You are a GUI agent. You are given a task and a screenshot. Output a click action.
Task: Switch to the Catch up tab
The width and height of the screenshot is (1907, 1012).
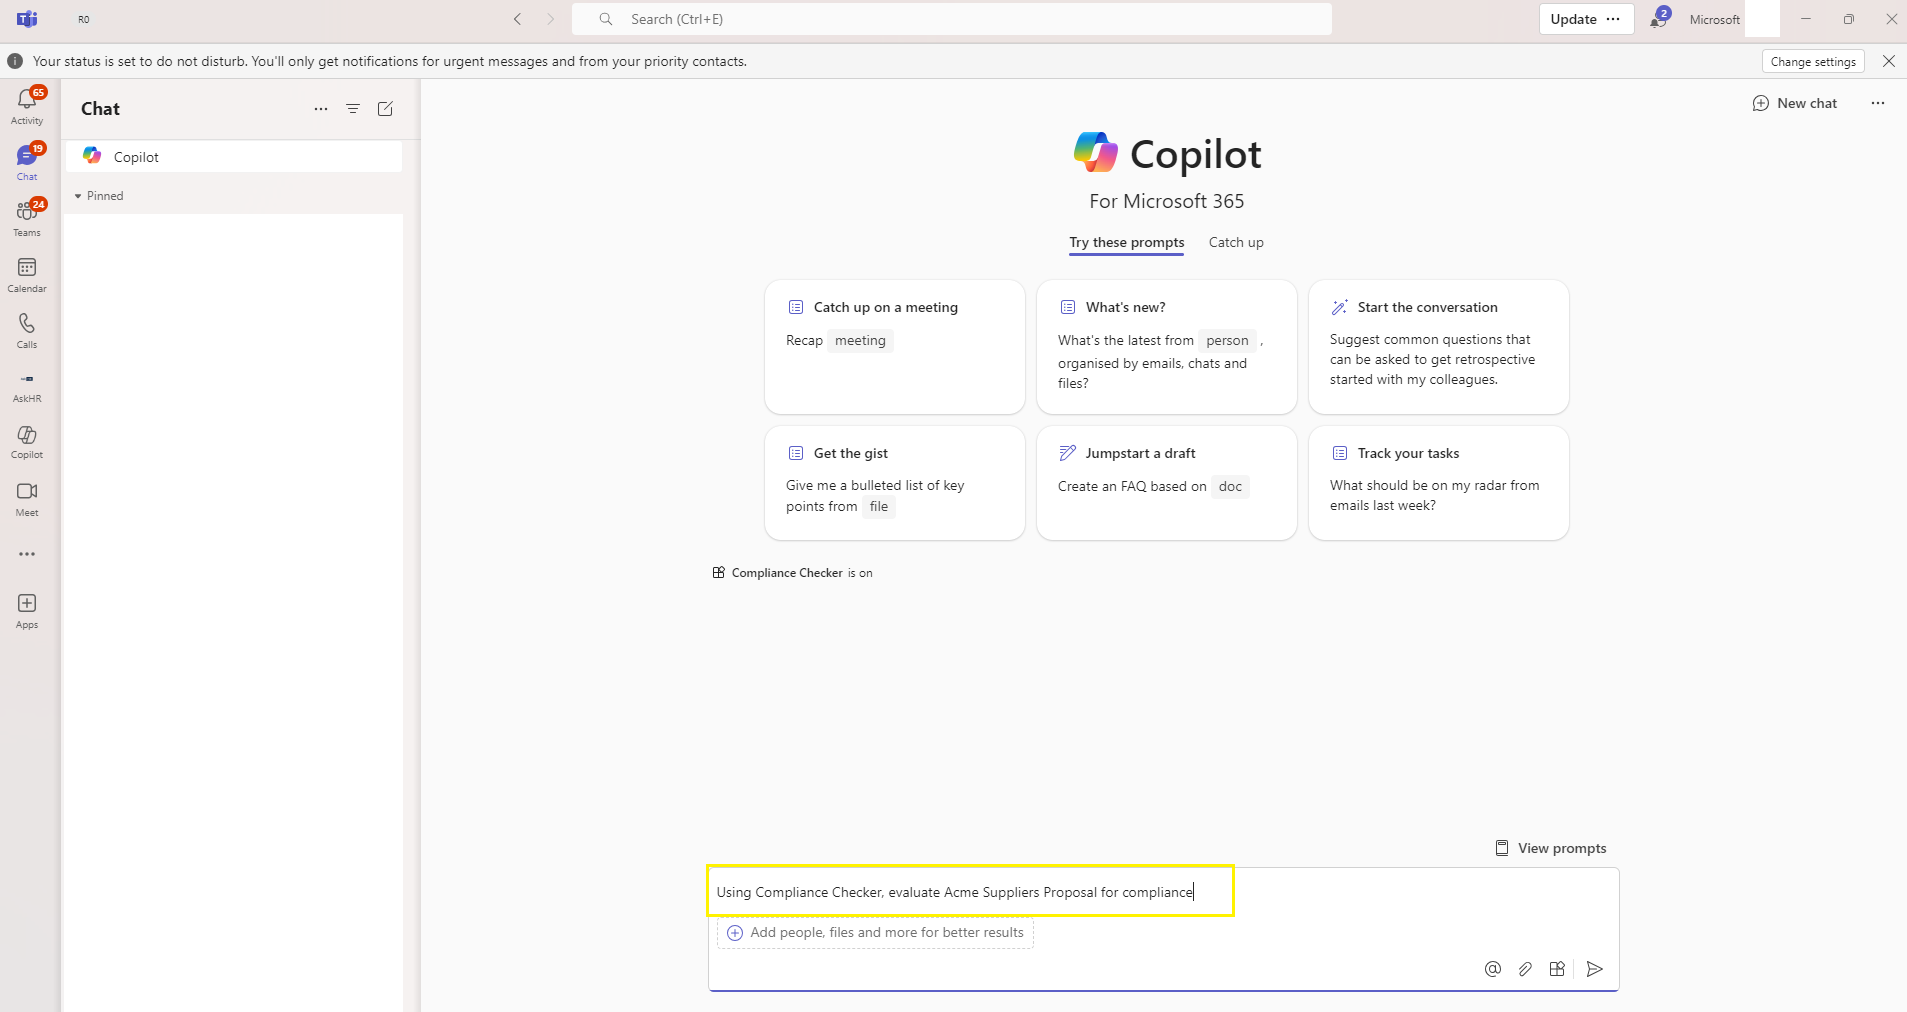click(1236, 243)
